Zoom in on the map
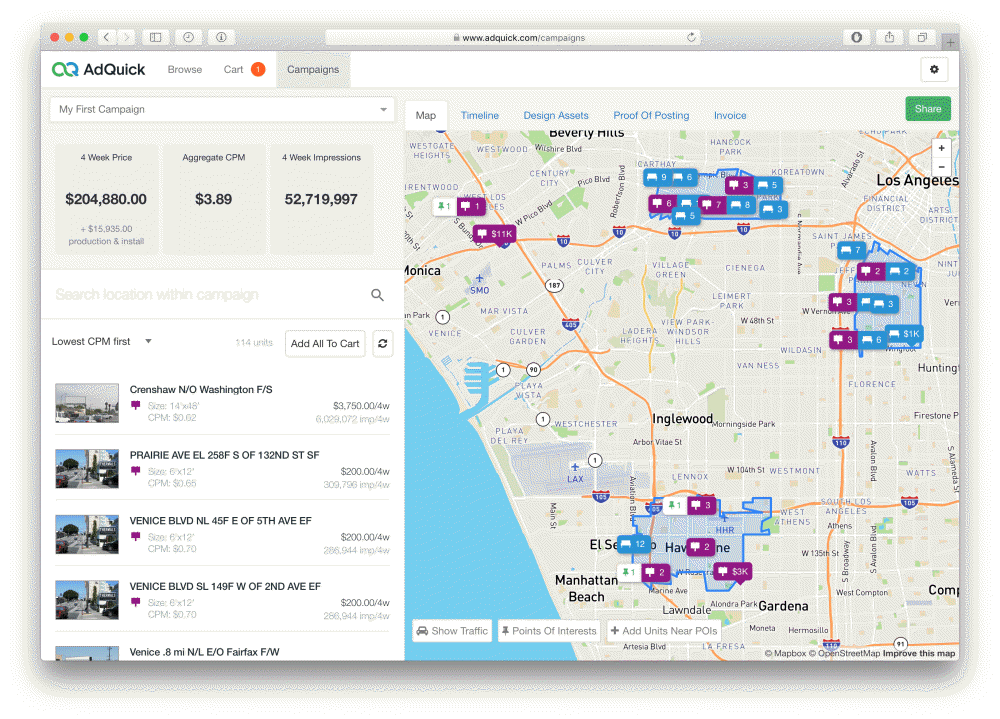 [941, 148]
